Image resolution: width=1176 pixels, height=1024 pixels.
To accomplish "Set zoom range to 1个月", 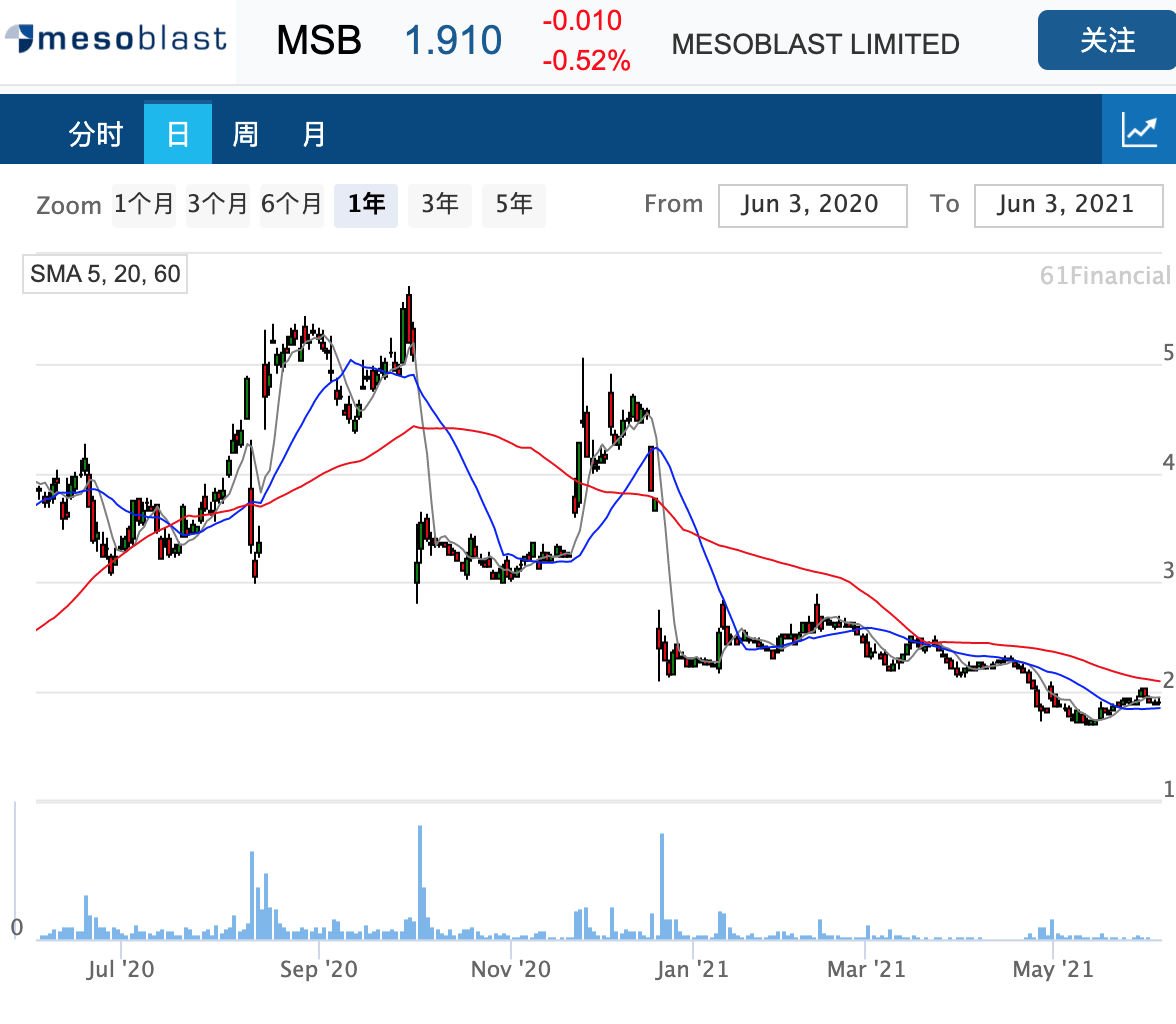I will point(143,204).
